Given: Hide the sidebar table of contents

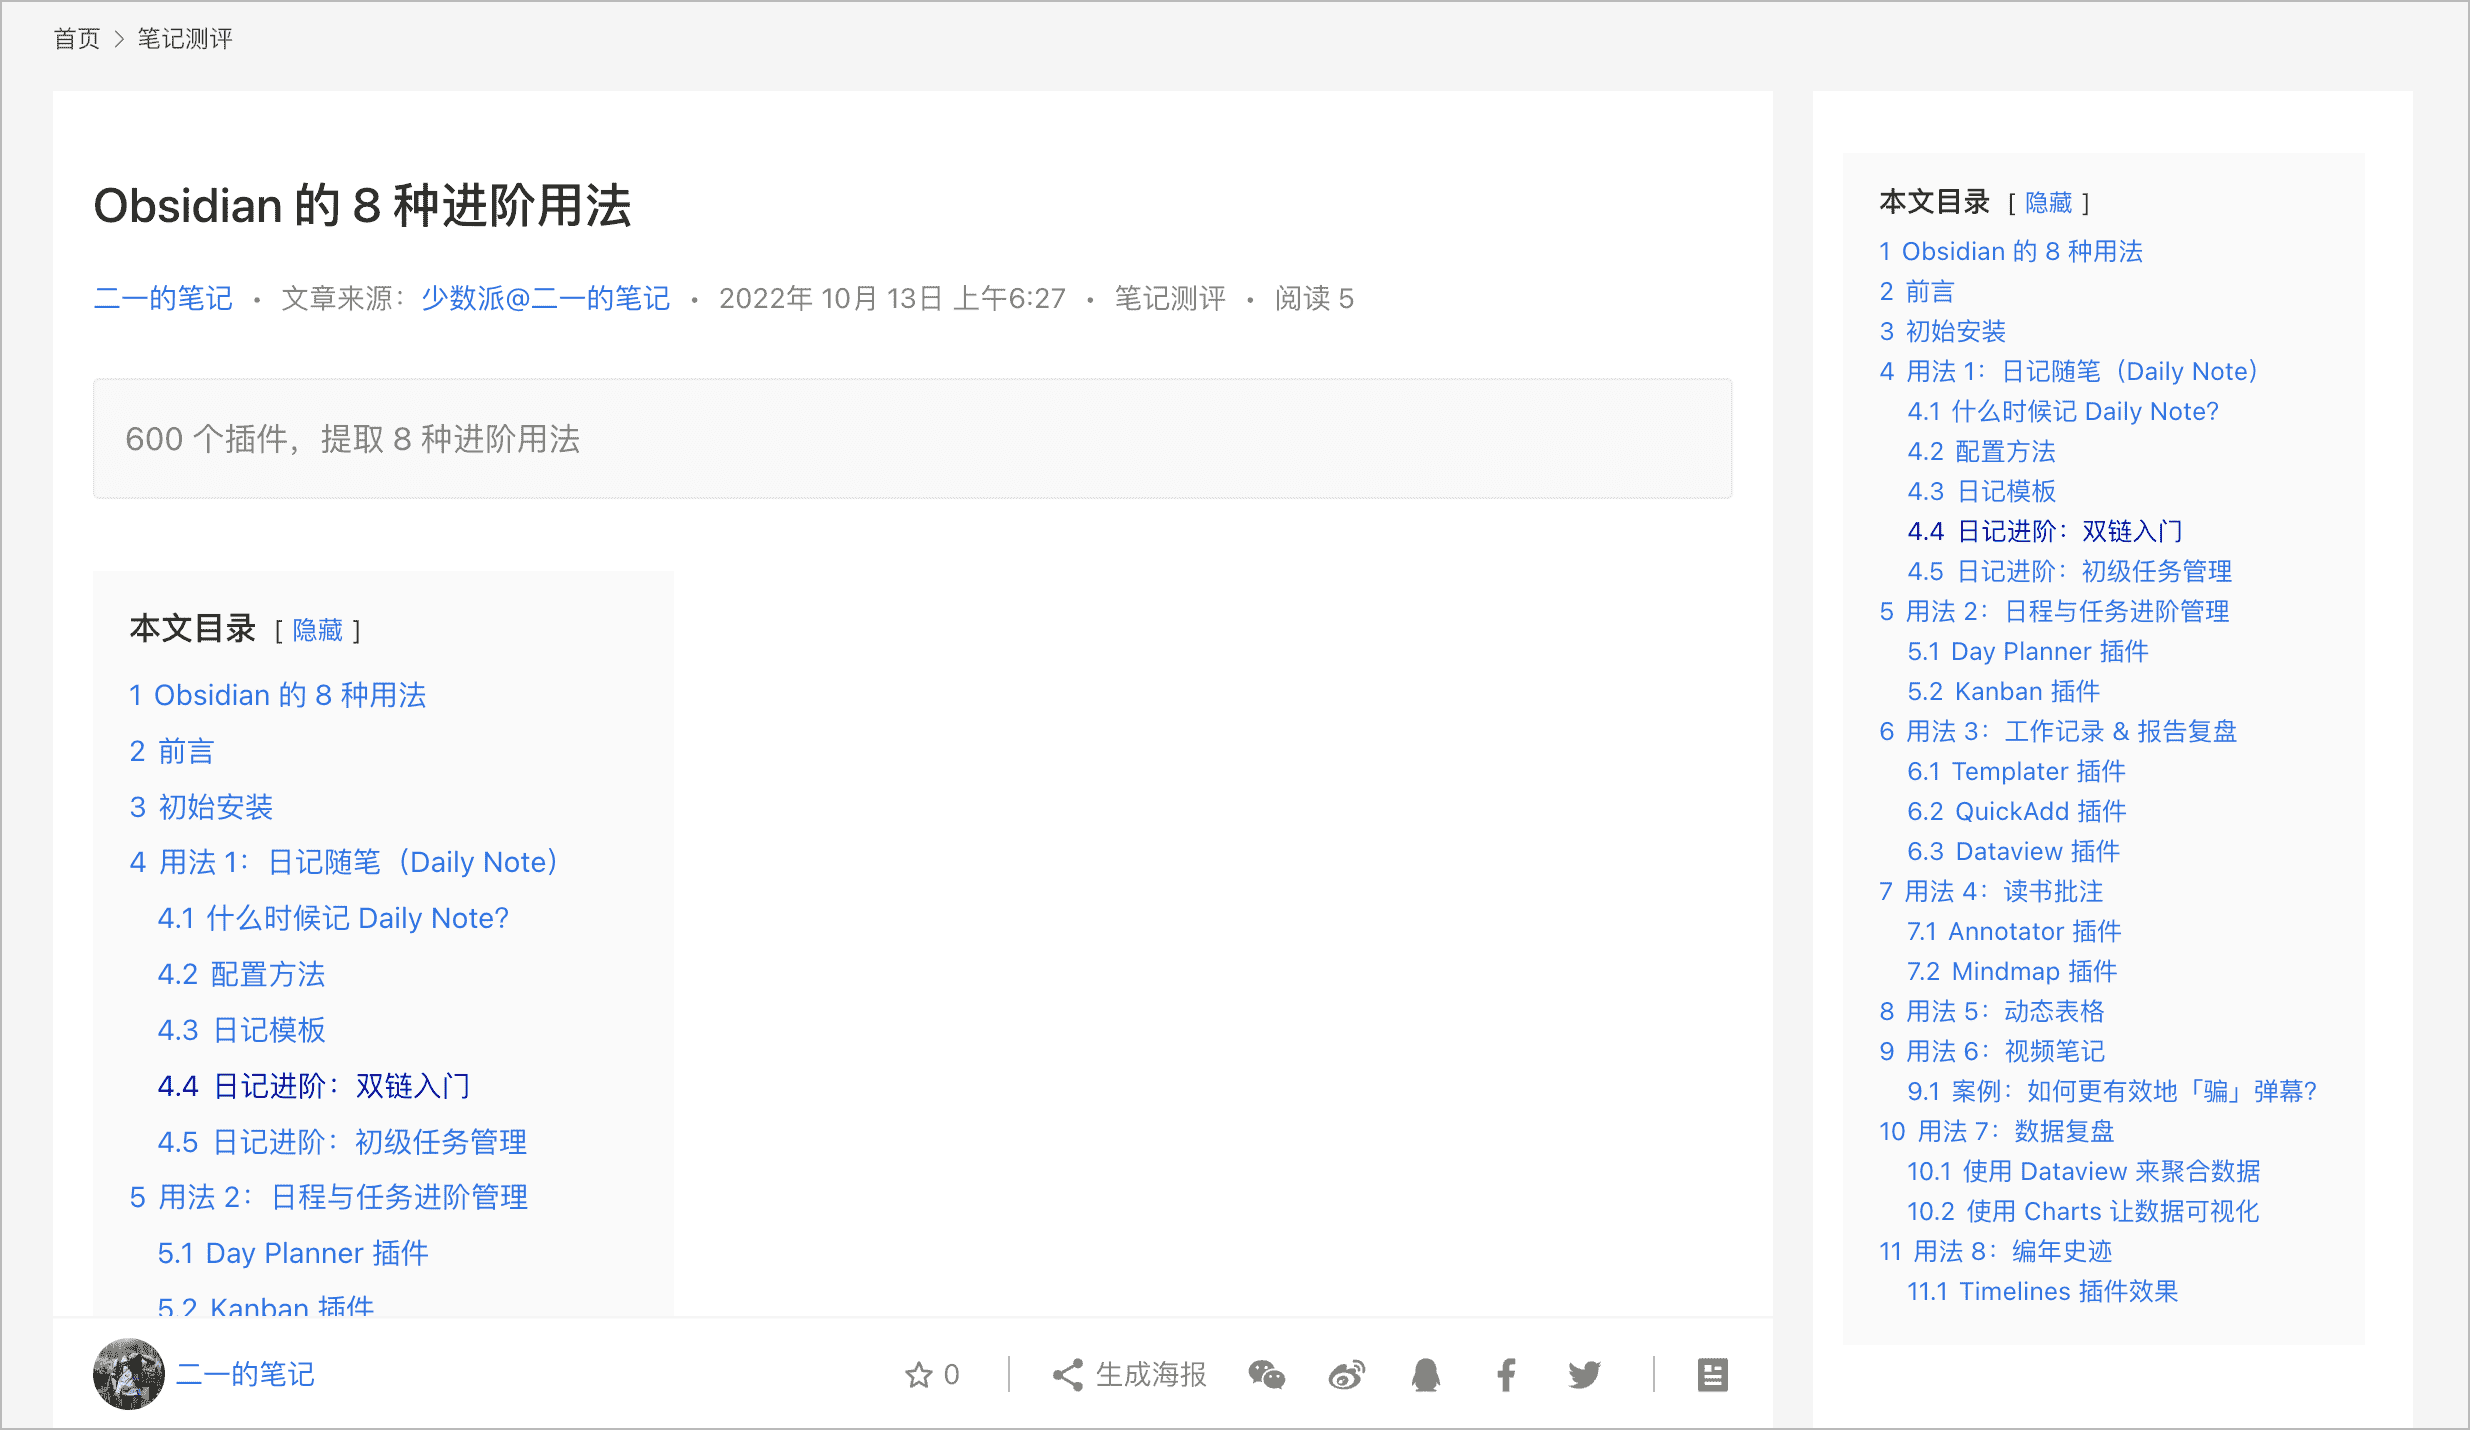Looking at the screenshot, I should 2048,203.
